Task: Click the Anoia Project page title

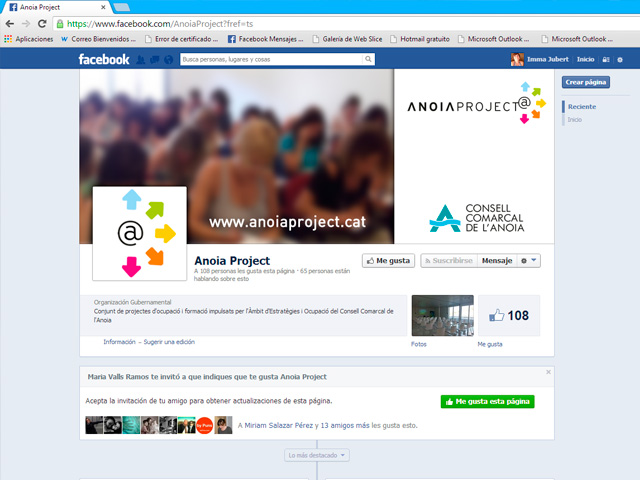Action: tap(232, 260)
